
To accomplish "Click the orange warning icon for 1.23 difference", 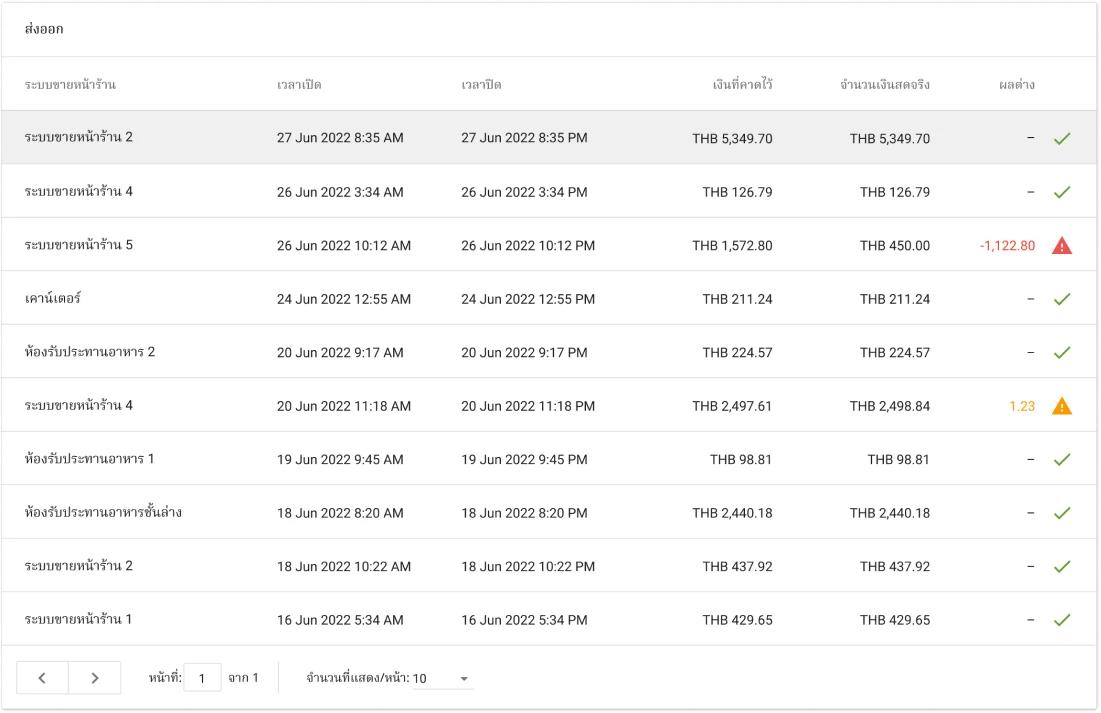I will (1061, 406).
